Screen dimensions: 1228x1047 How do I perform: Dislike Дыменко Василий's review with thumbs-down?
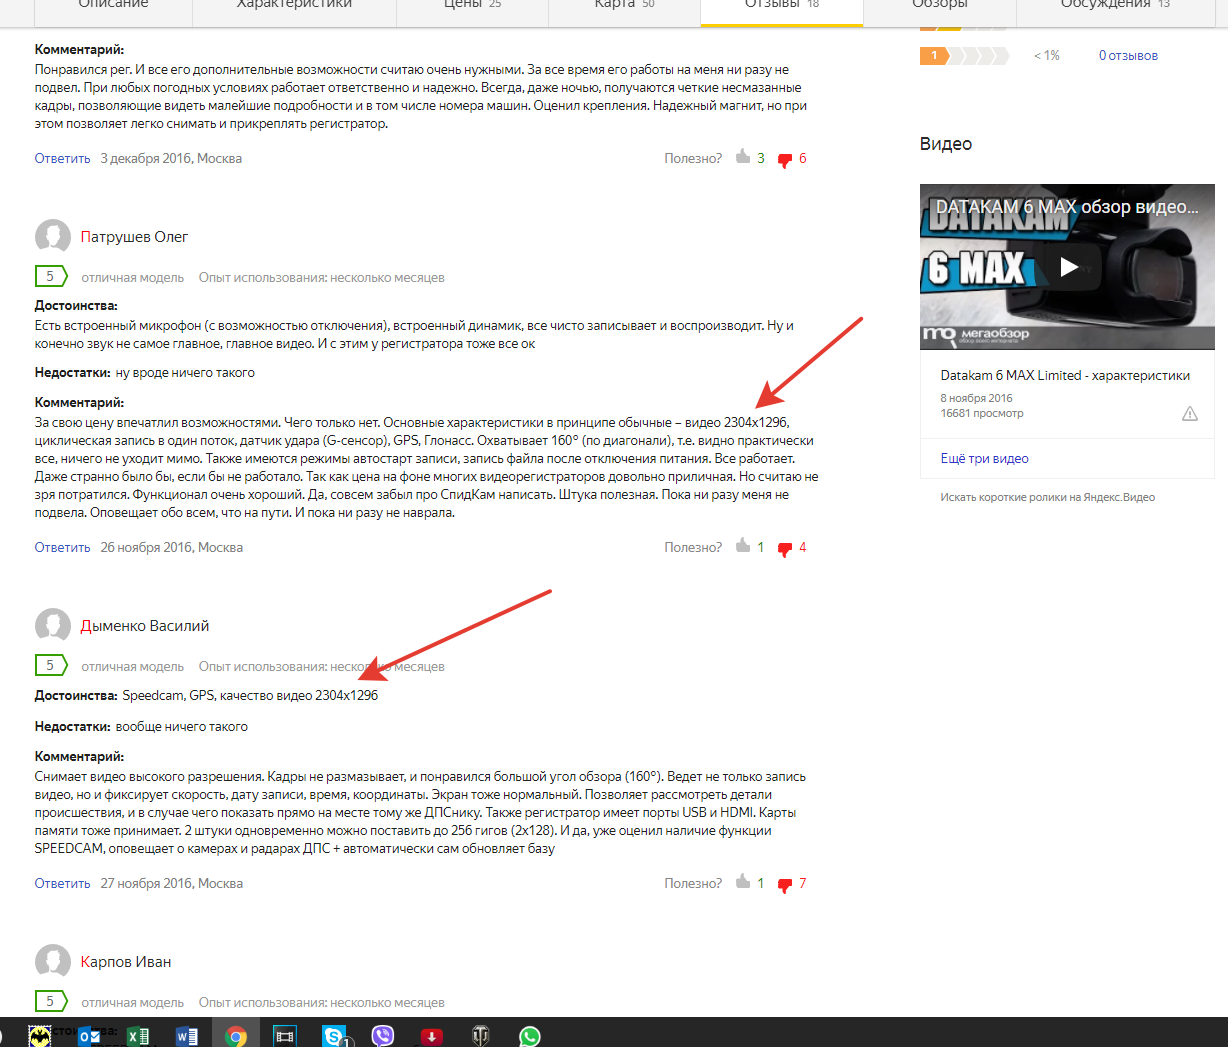click(785, 885)
